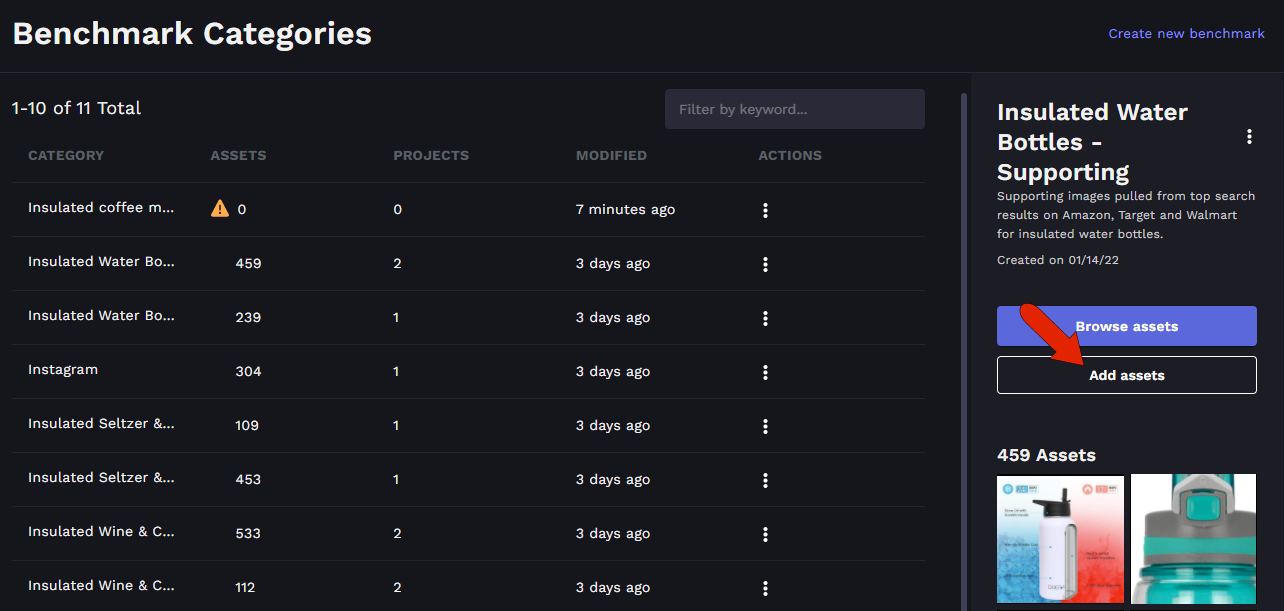
Task: Open kebab menu for 533-asset row
Action: (765, 534)
